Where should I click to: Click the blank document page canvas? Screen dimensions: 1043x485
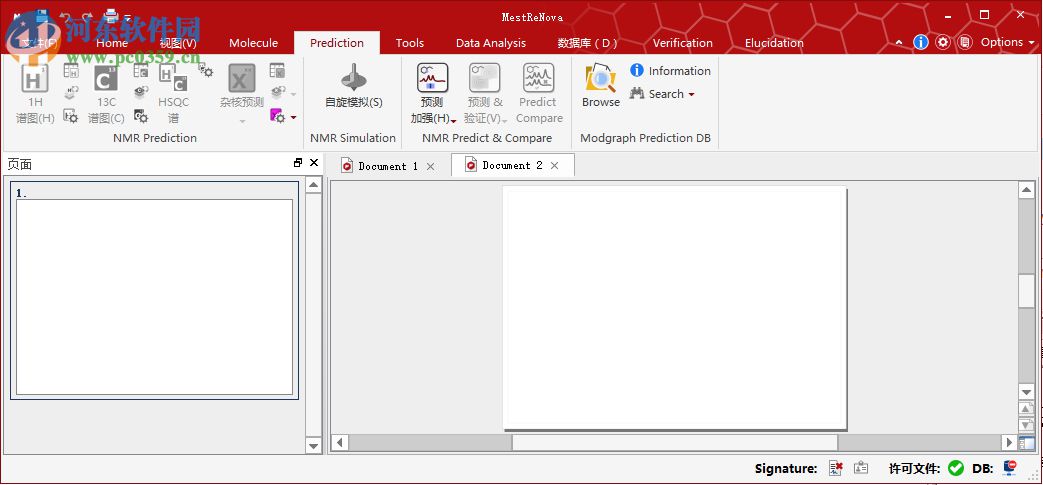674,308
